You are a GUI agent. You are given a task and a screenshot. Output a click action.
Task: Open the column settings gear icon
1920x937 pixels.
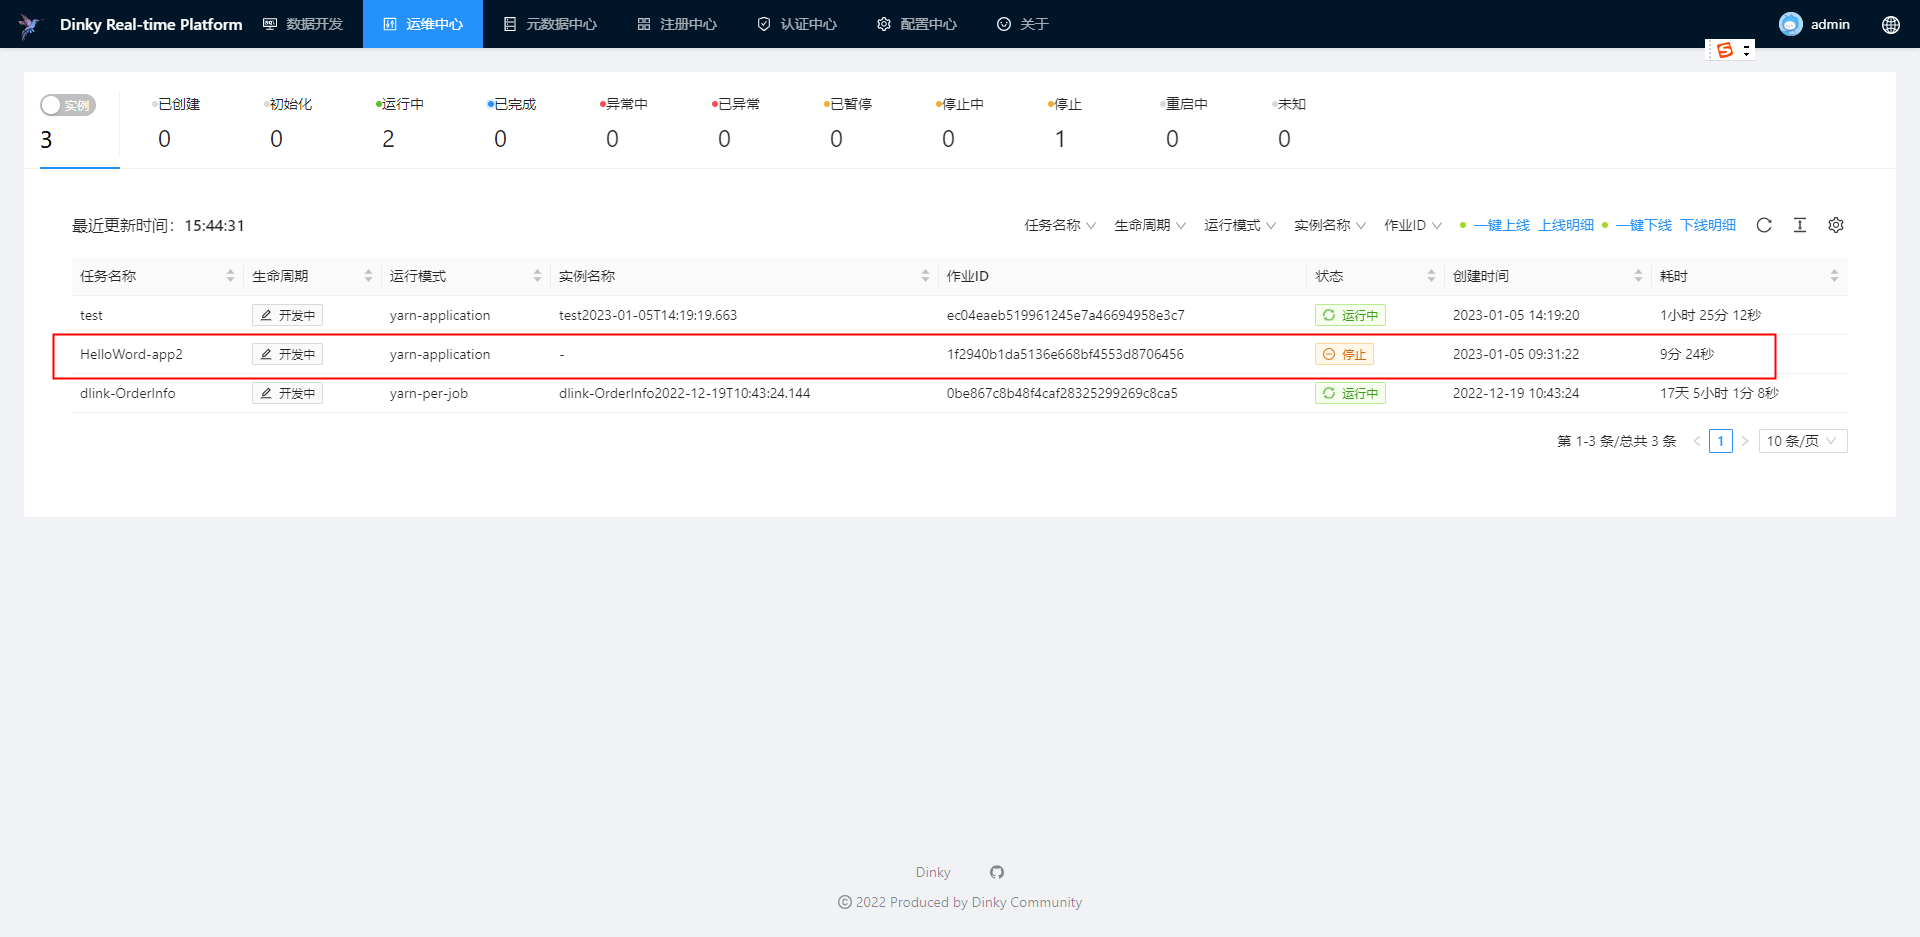click(1836, 225)
